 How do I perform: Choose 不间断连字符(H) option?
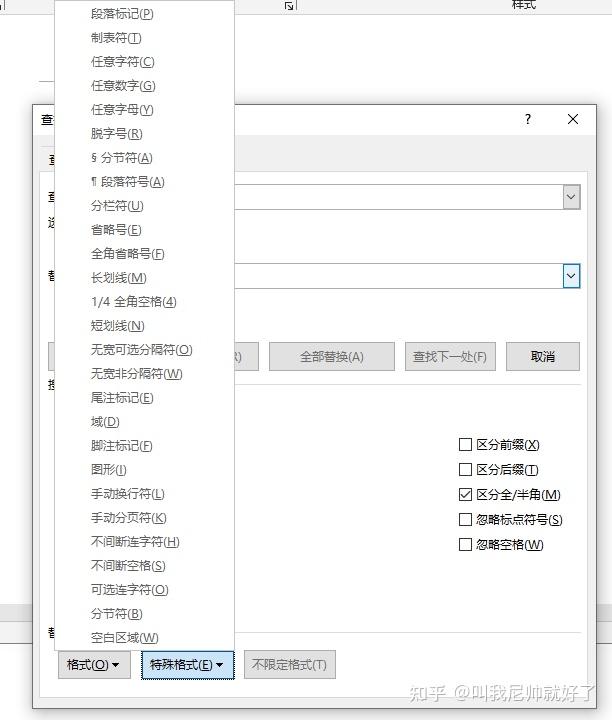pyautogui.click(x=135, y=541)
